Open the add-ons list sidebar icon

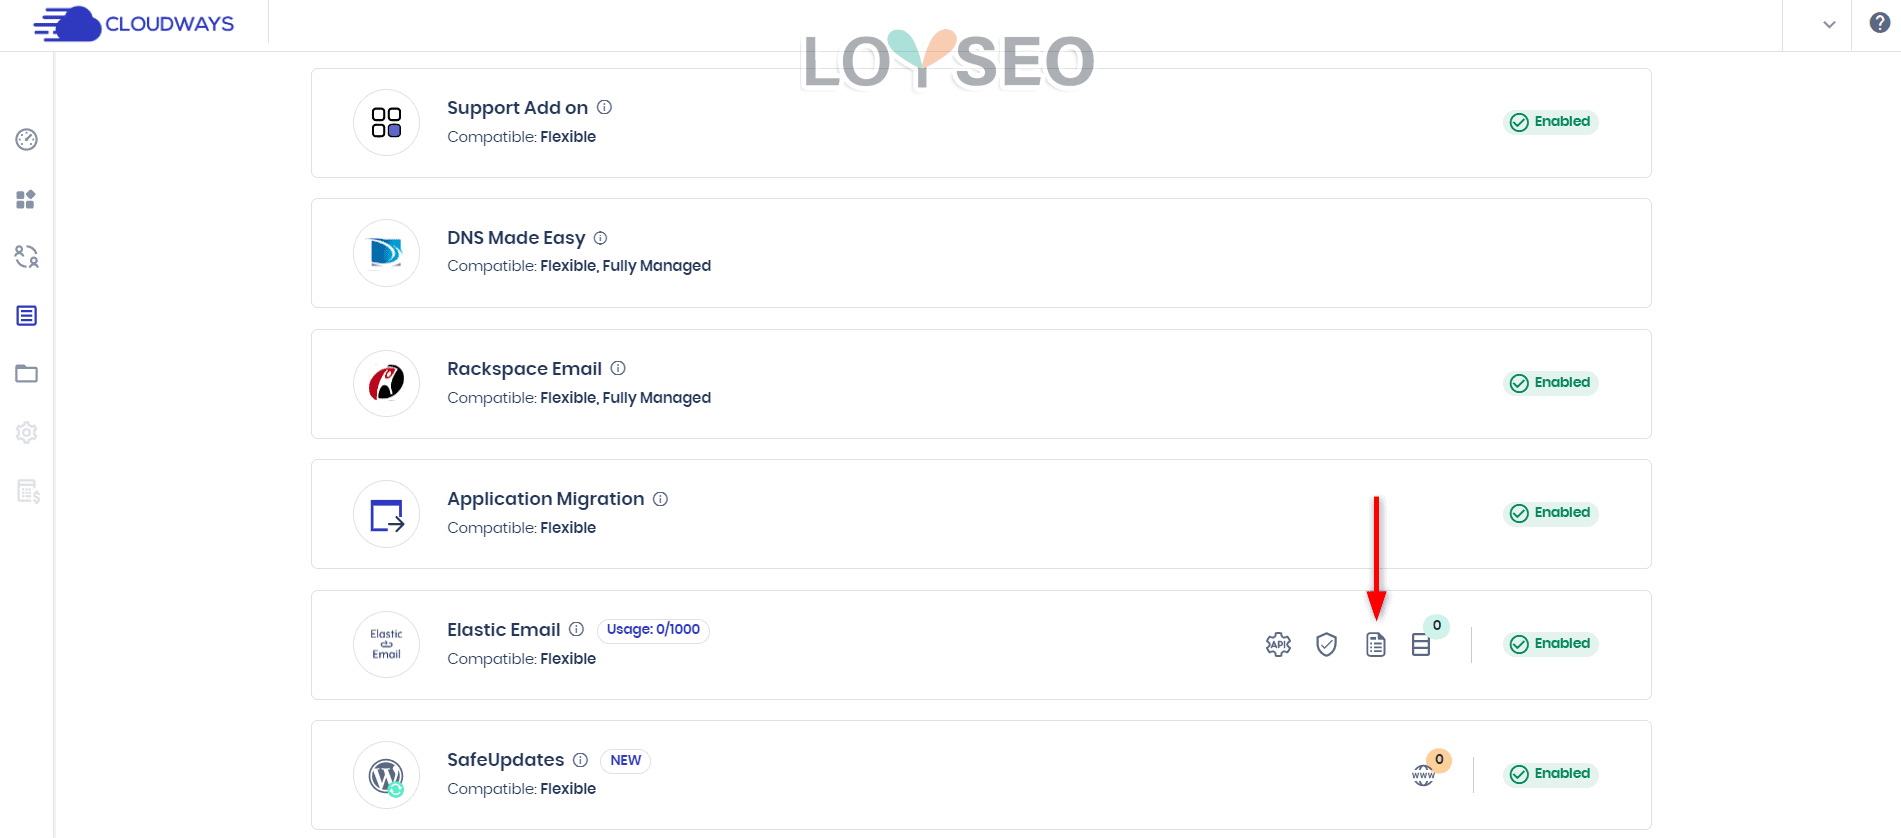(27, 316)
